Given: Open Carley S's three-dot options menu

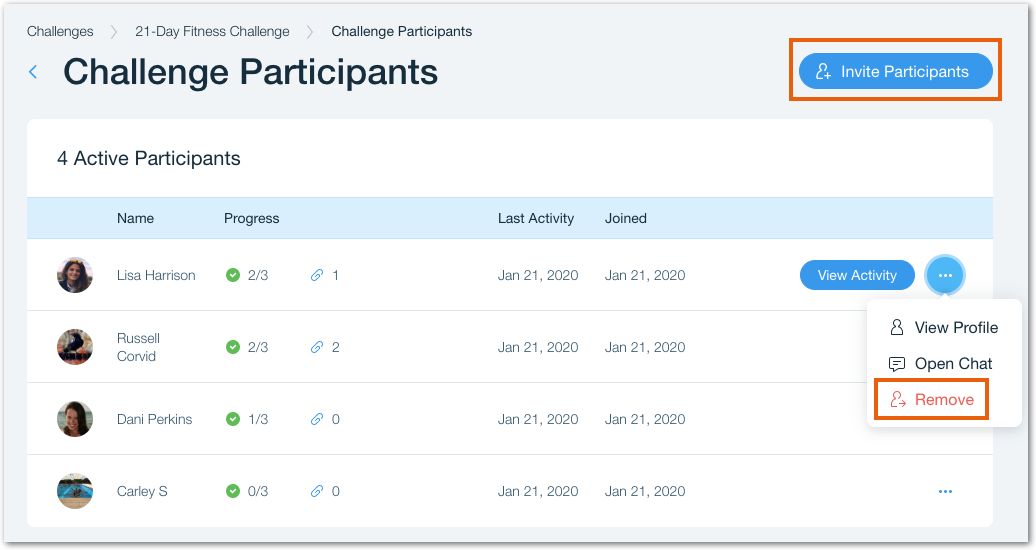Looking at the screenshot, I should [945, 491].
